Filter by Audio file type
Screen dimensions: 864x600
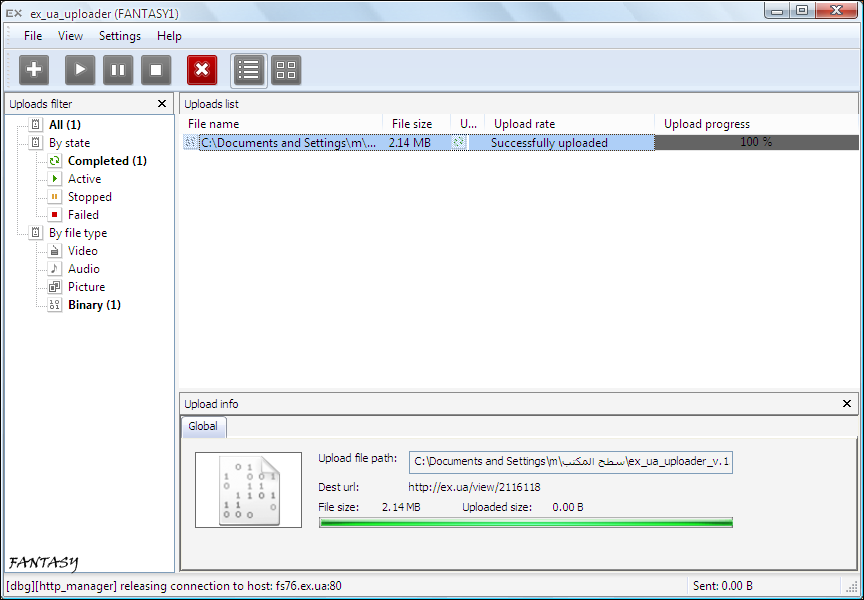coord(84,269)
